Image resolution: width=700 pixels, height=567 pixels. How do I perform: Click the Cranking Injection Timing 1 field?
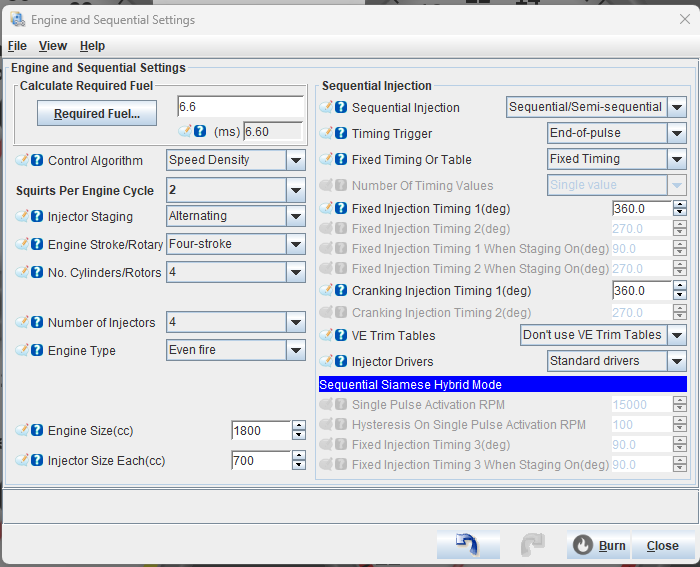[641, 290]
